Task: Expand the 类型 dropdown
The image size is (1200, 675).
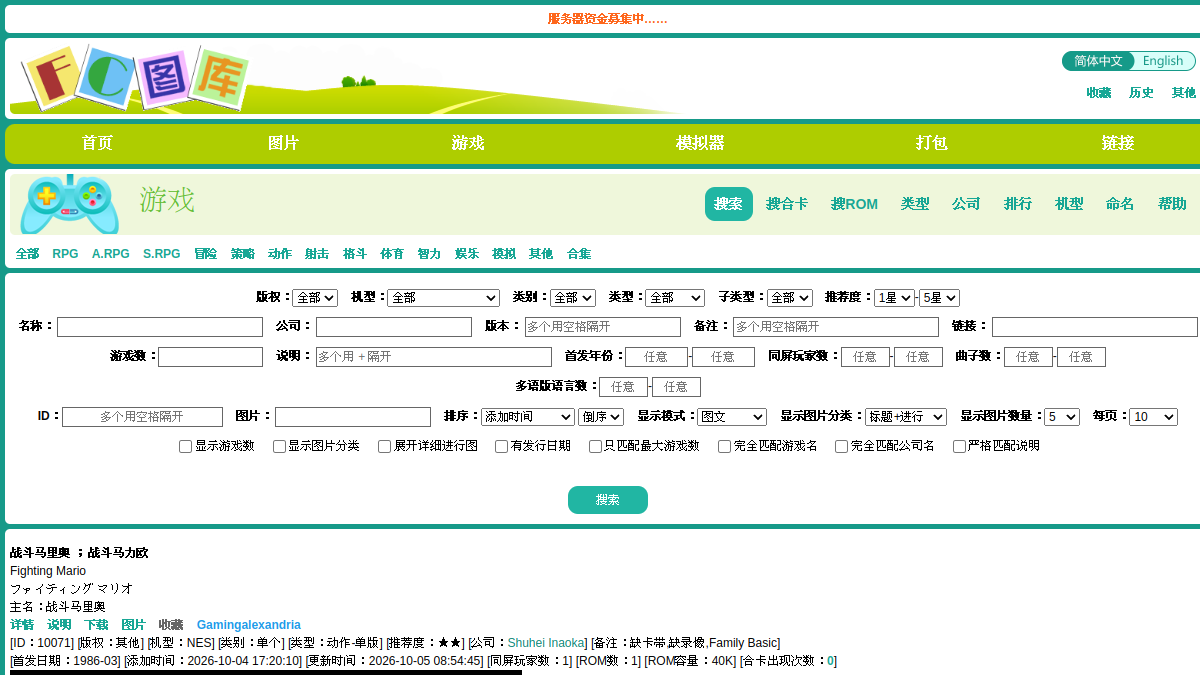Action: (675, 298)
